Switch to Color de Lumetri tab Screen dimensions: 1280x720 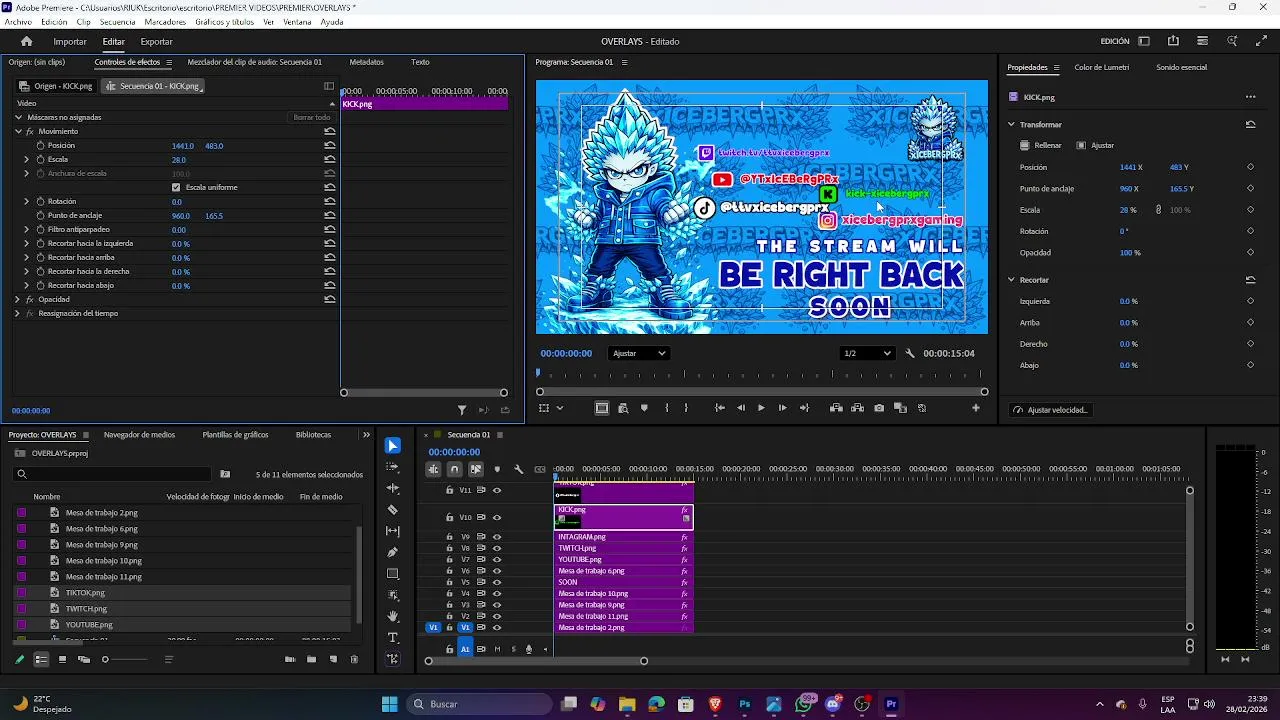pos(1102,67)
